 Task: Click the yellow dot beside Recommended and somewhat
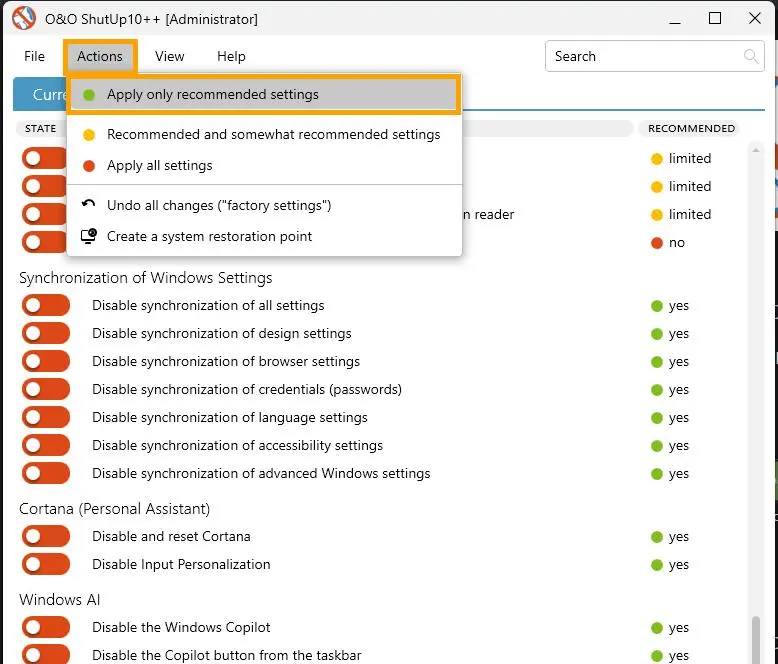pos(89,135)
